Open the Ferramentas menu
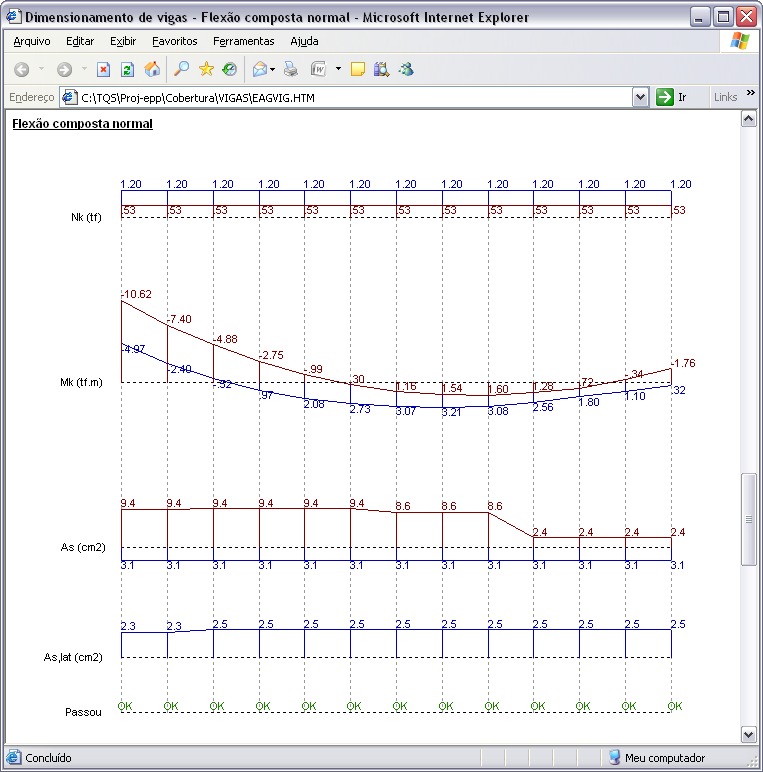 [x=243, y=41]
